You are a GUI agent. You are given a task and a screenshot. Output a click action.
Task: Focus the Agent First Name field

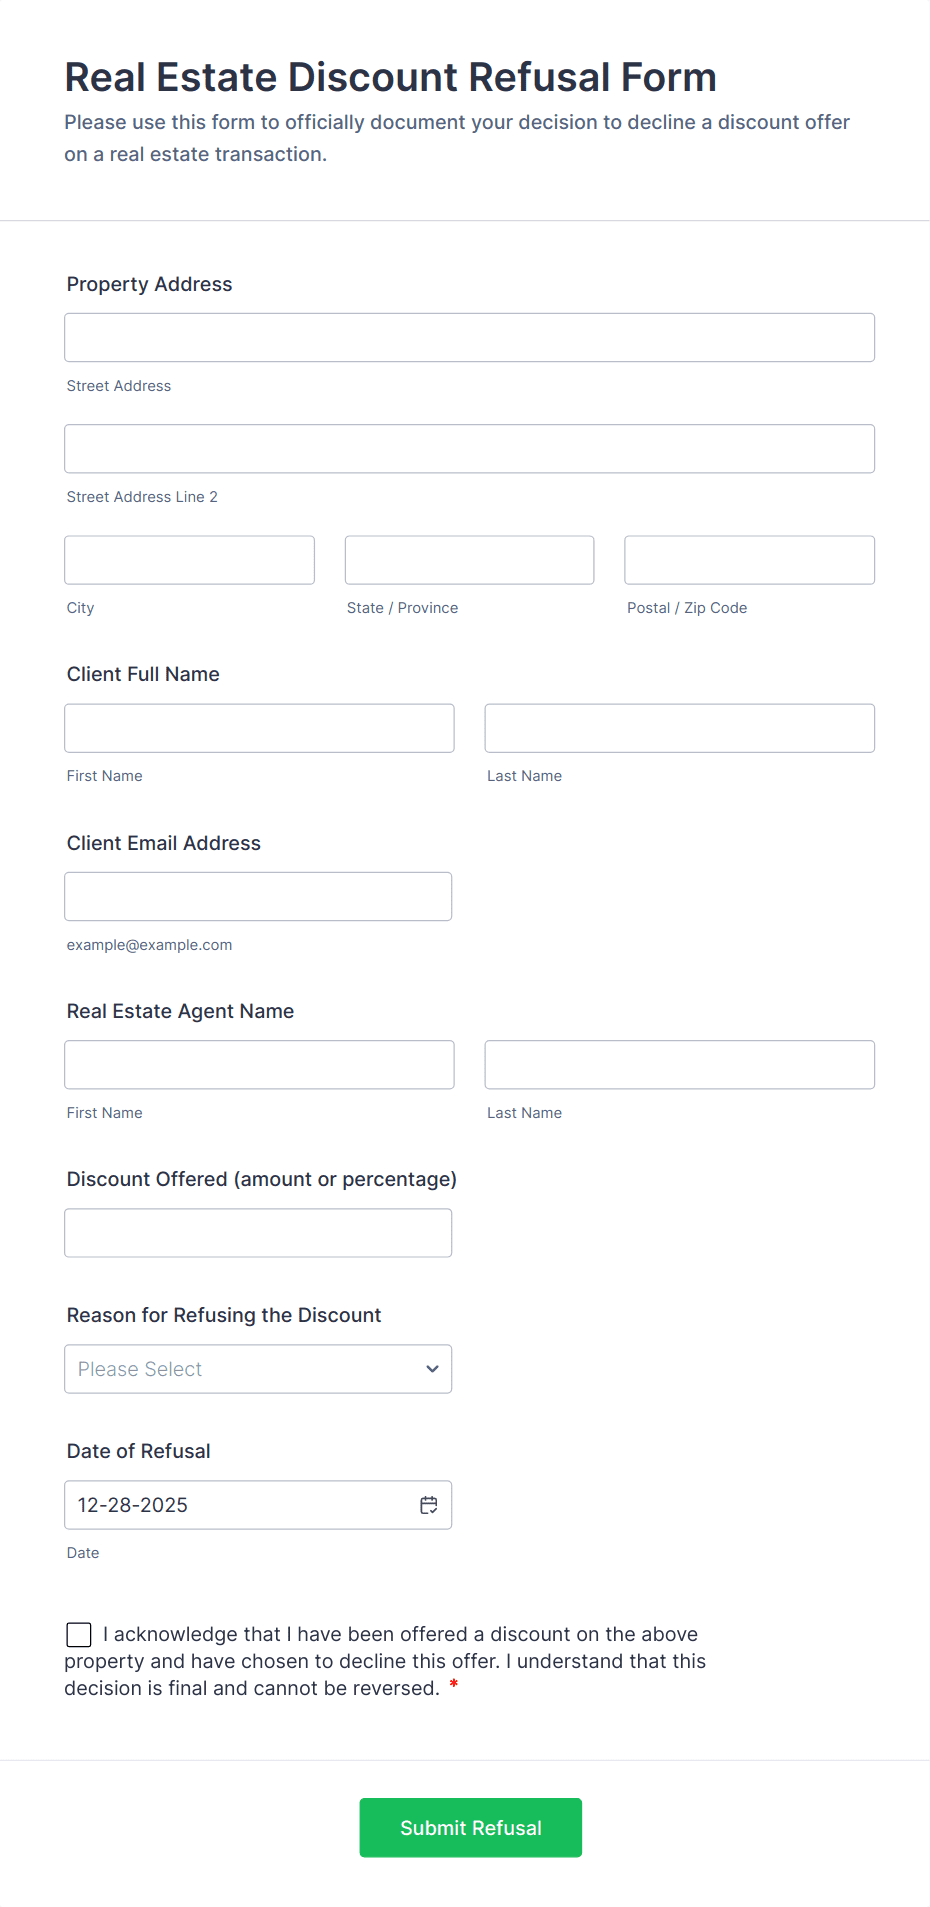[259, 1065]
